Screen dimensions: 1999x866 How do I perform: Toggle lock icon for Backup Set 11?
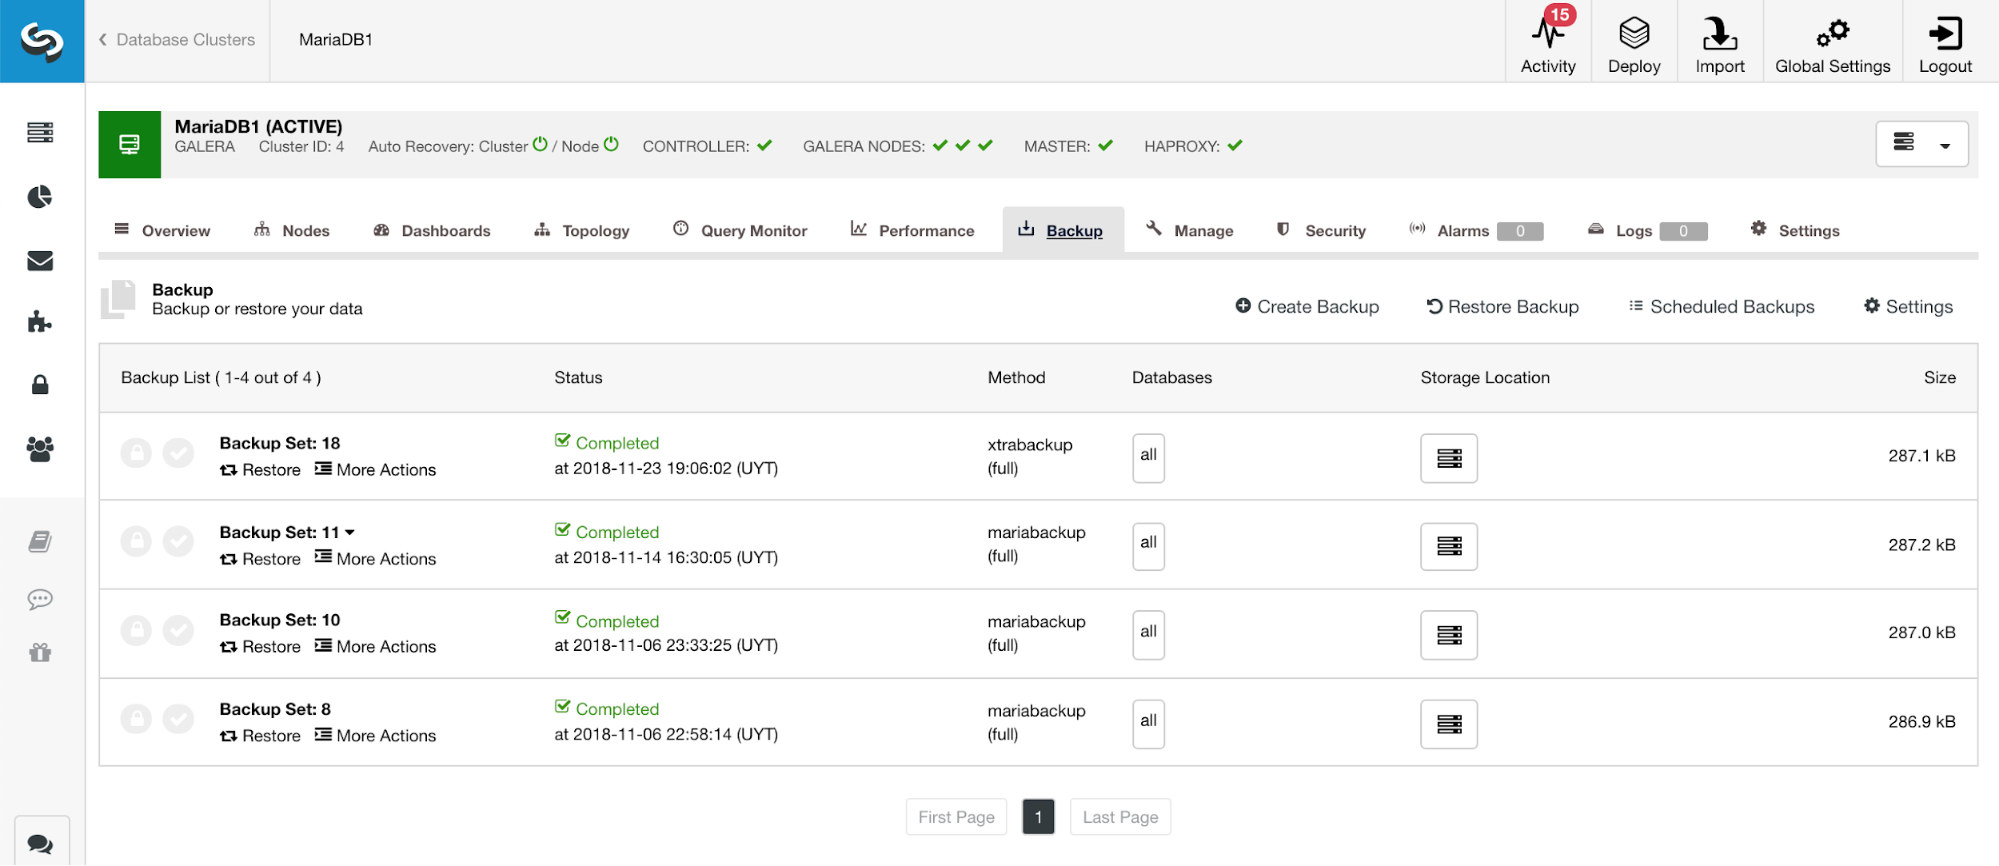pyautogui.click(x=136, y=542)
